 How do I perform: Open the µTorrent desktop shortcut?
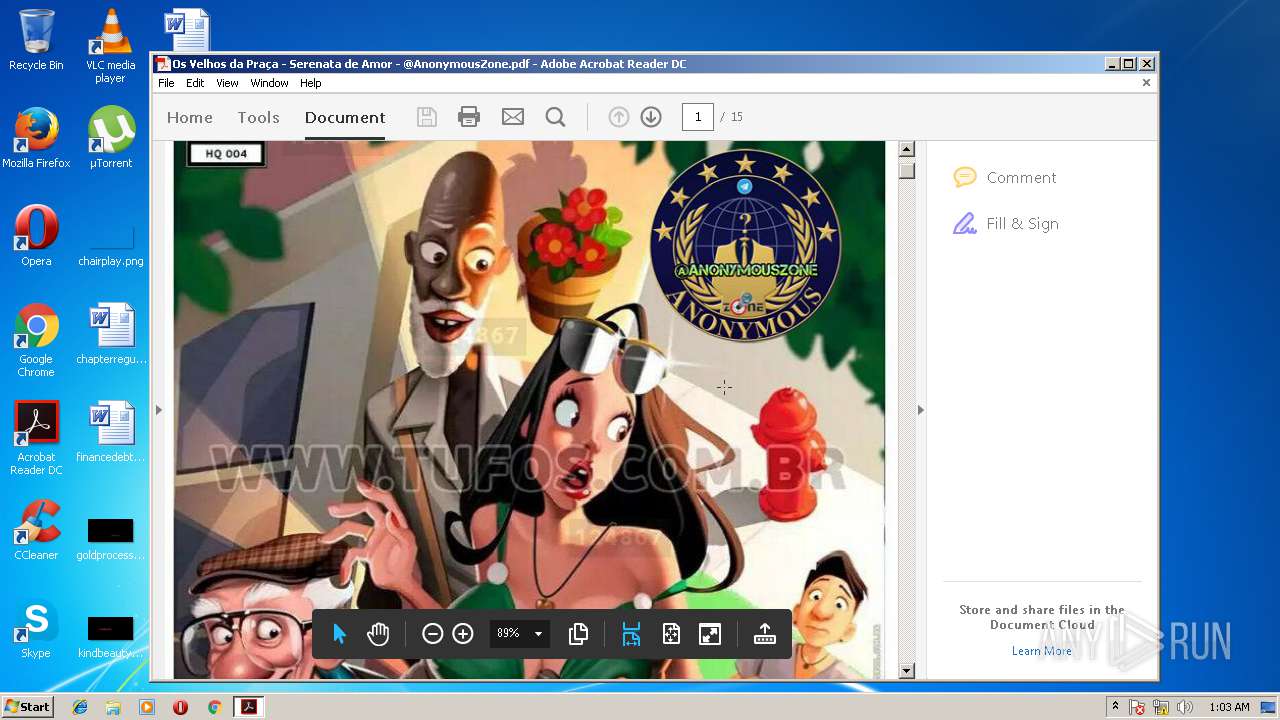pos(110,138)
